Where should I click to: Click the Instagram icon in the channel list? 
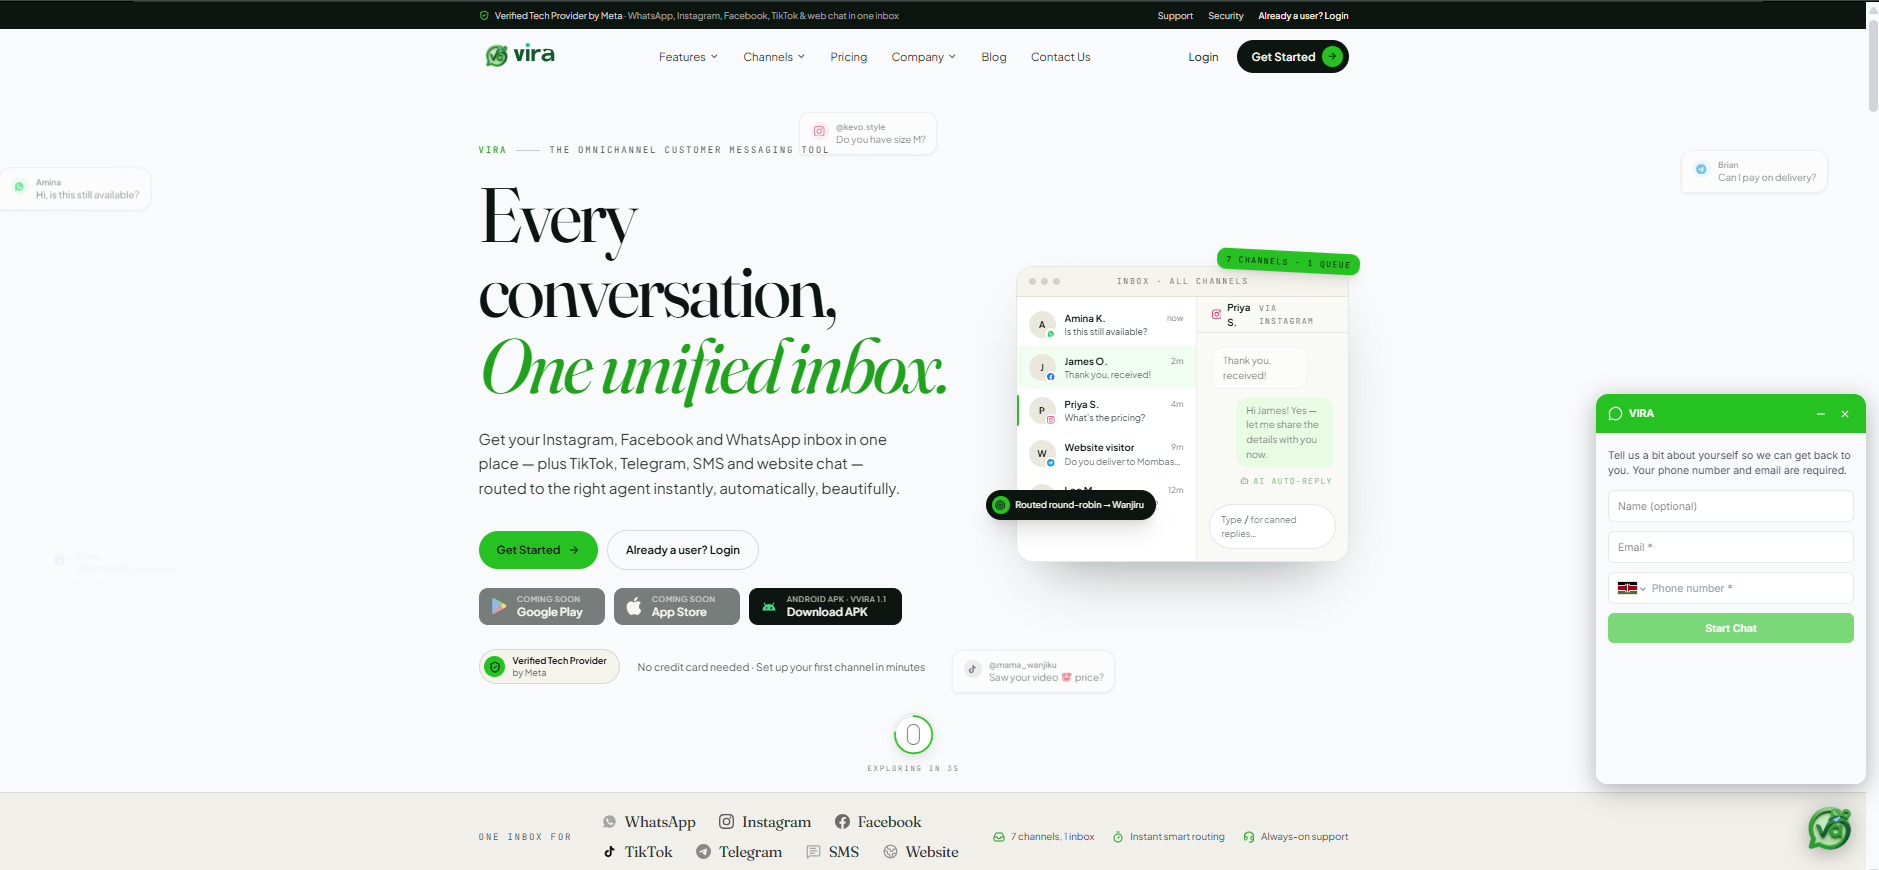coord(727,822)
